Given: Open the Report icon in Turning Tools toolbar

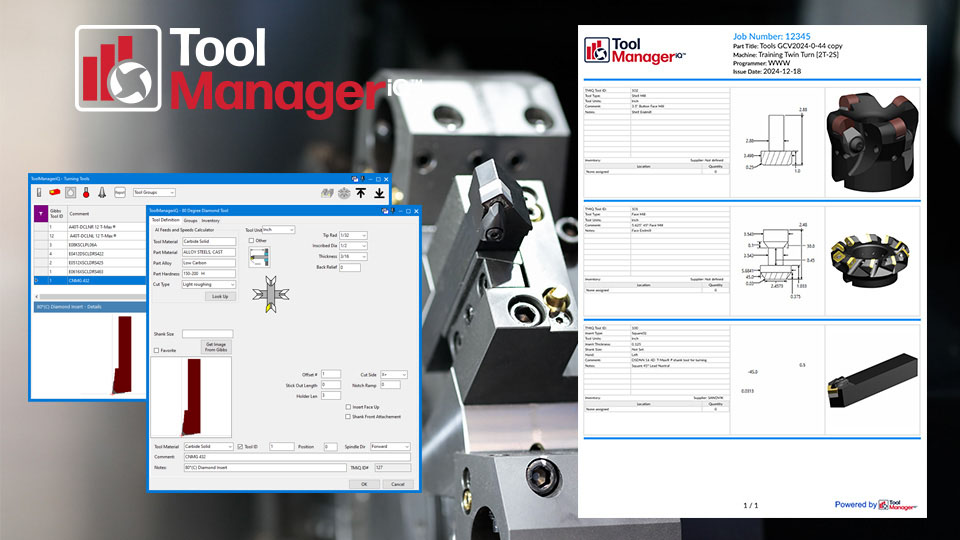Looking at the screenshot, I should [x=120, y=192].
